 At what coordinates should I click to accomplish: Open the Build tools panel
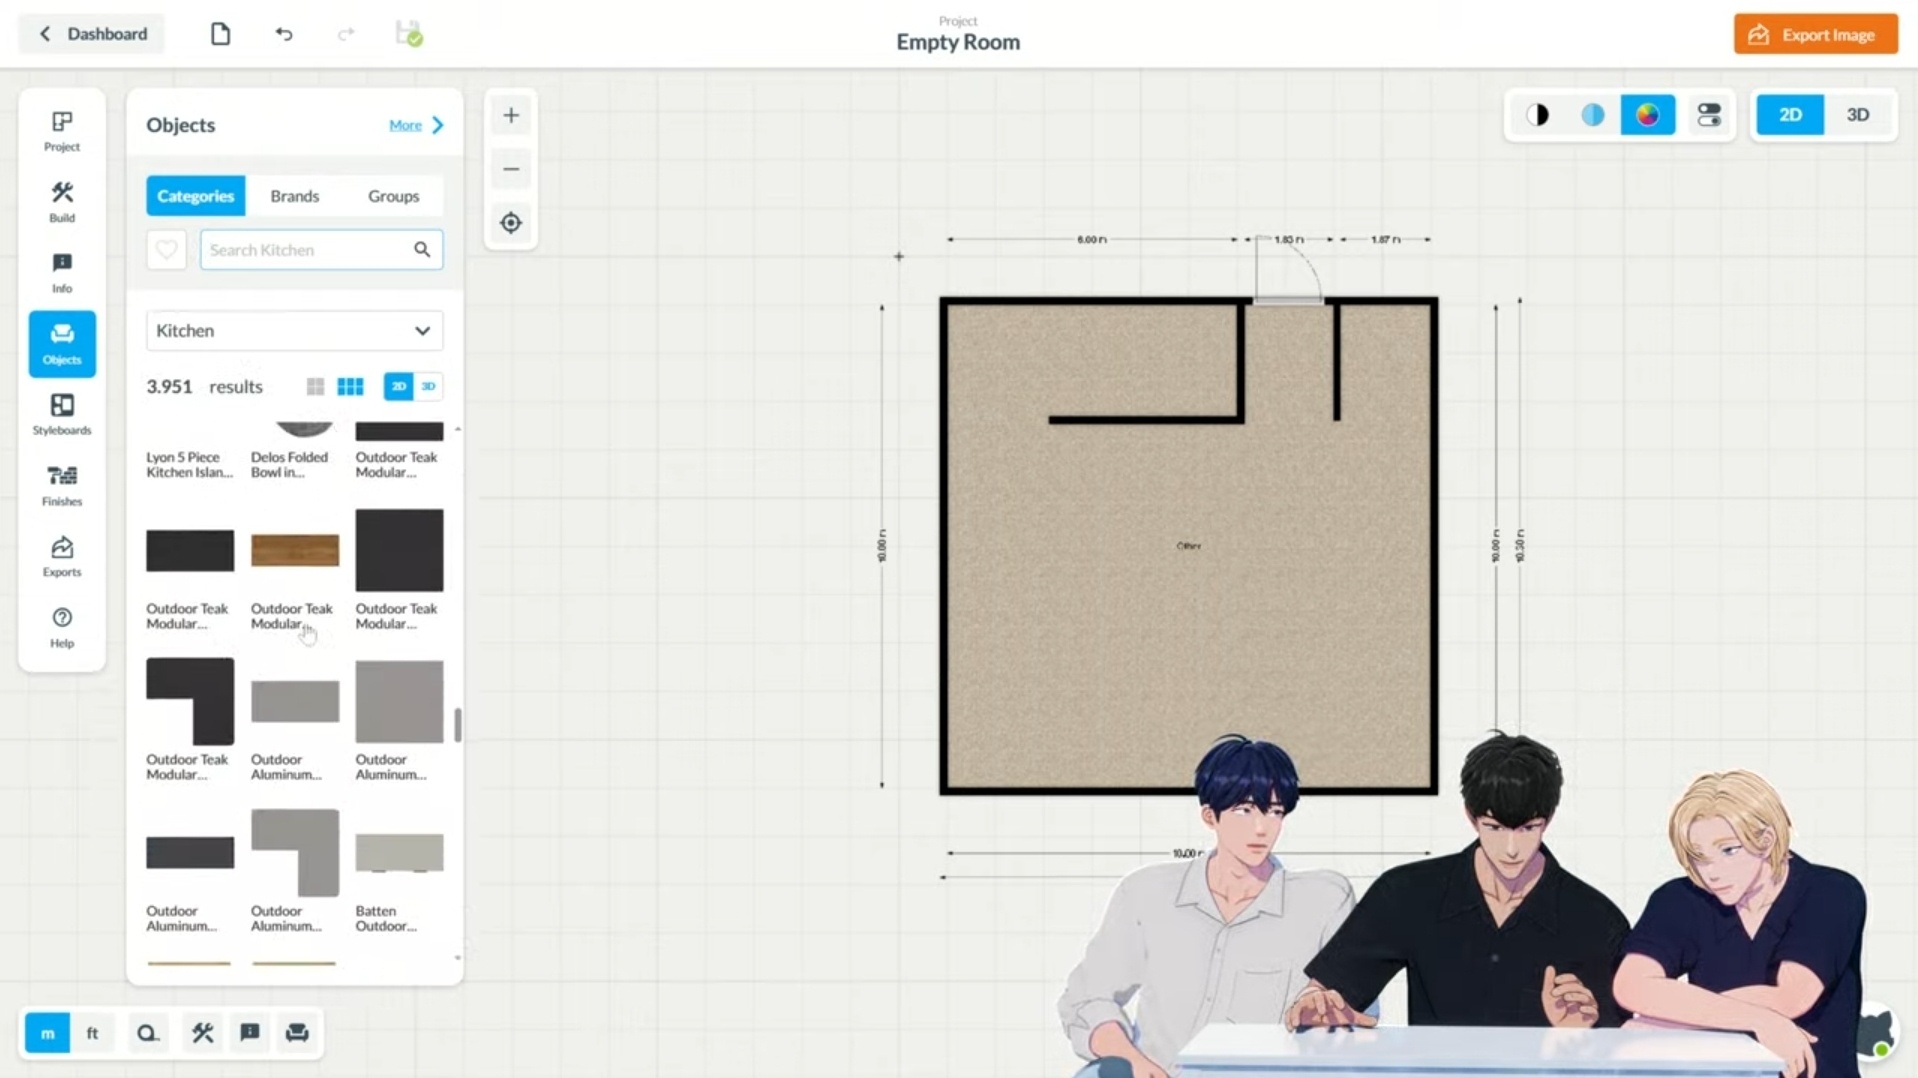click(x=62, y=202)
